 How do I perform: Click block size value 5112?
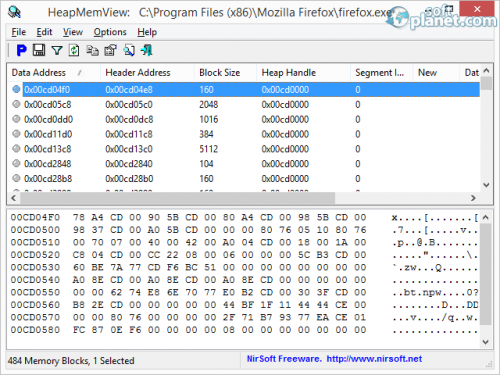click(x=209, y=149)
